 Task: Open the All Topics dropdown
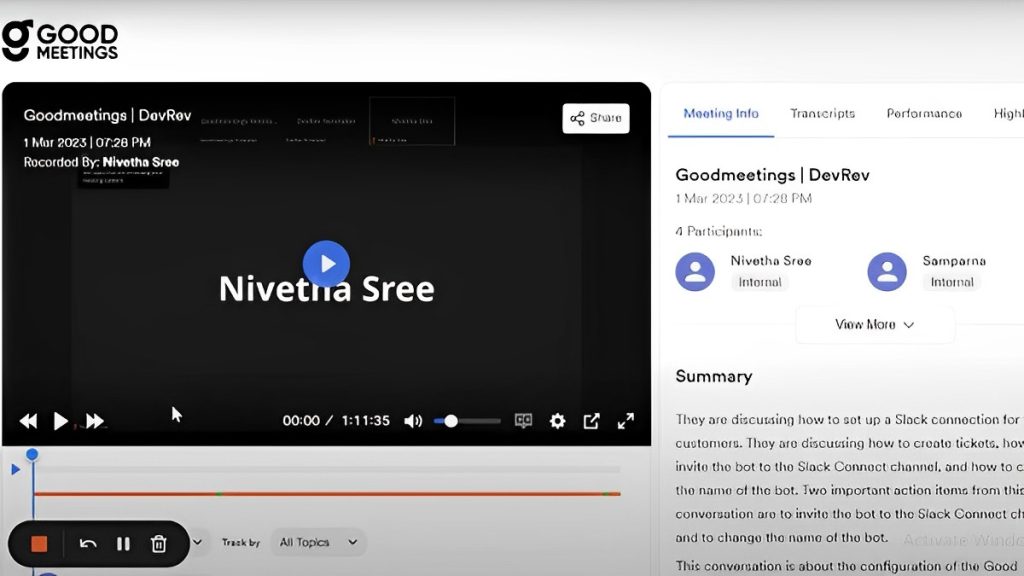318,542
